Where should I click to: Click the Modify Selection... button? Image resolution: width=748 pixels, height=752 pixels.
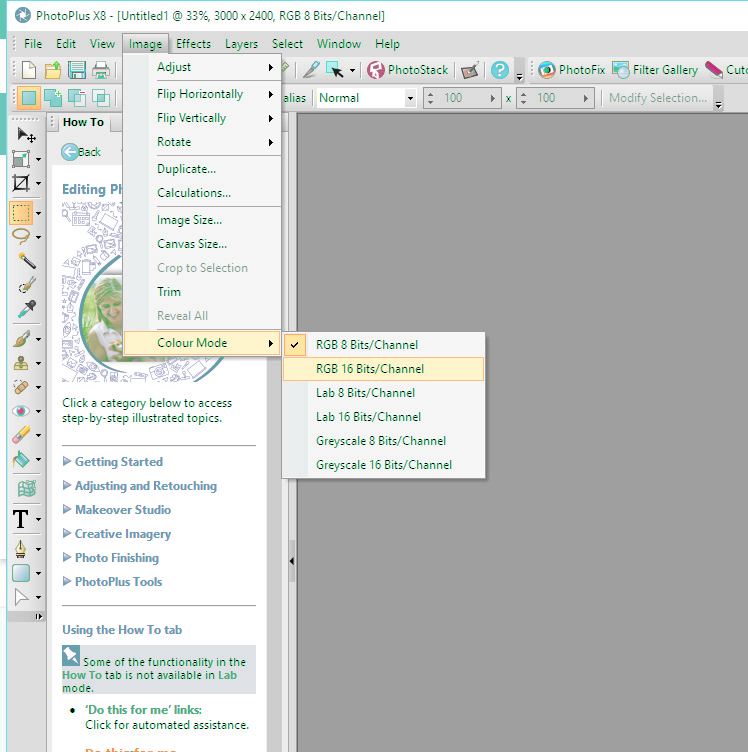pyautogui.click(x=657, y=98)
